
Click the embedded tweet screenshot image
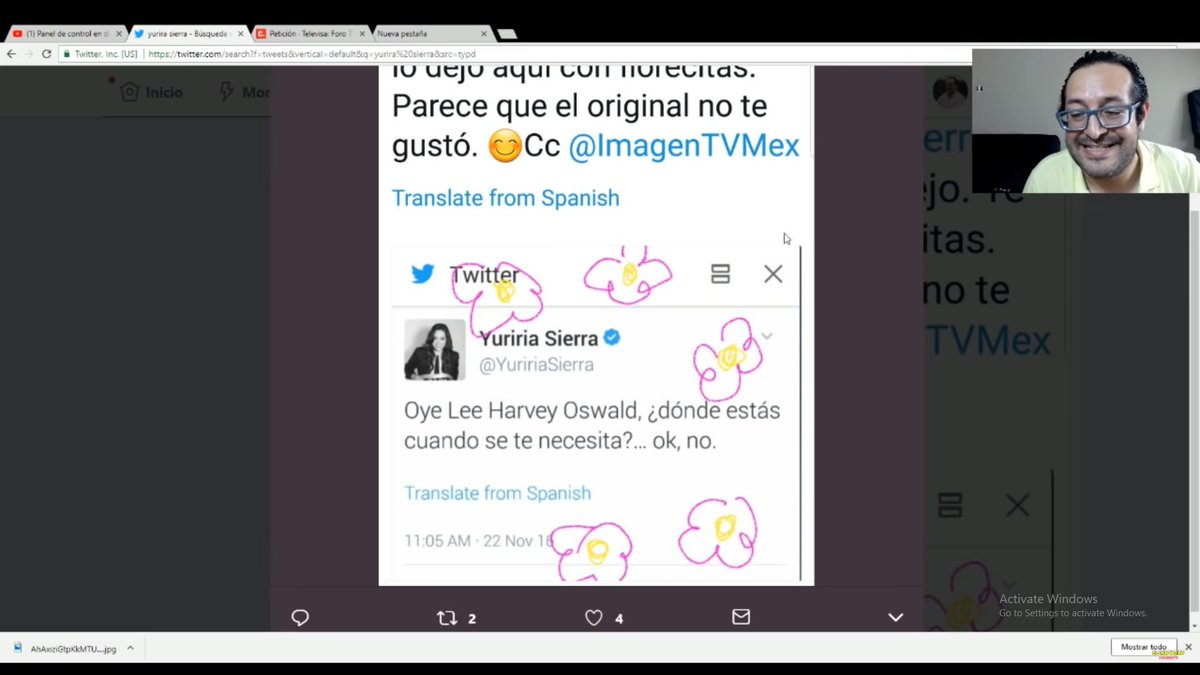point(596,414)
